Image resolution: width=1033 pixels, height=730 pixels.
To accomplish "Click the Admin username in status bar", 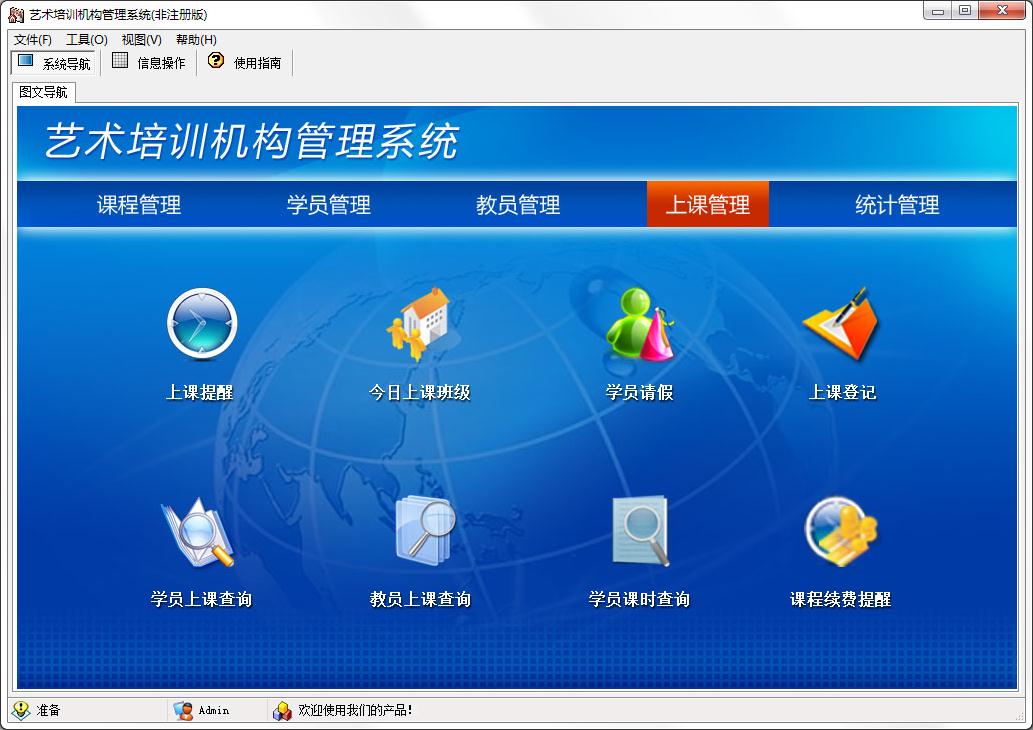I will click(214, 710).
